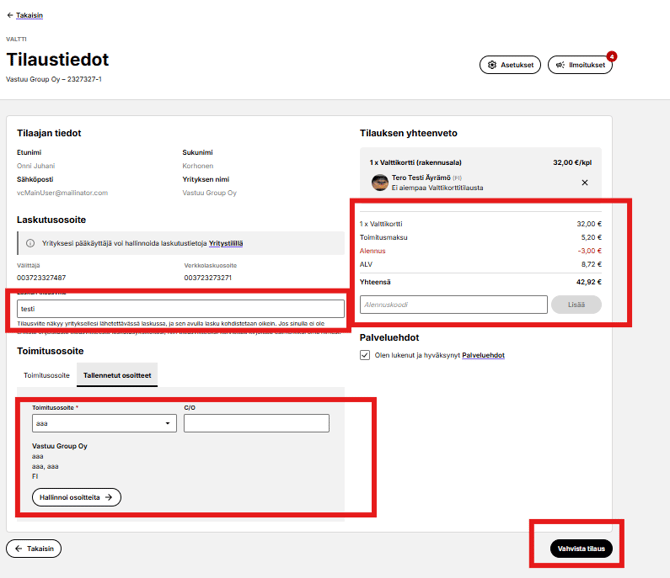Click the order reference field containing testi

pos(181,308)
